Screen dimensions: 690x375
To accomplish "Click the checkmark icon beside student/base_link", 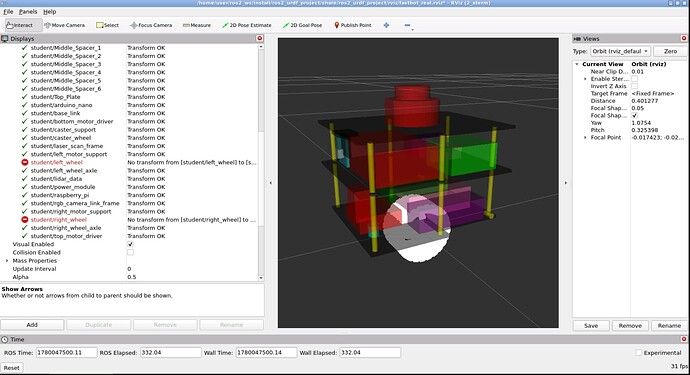I will click(25, 113).
